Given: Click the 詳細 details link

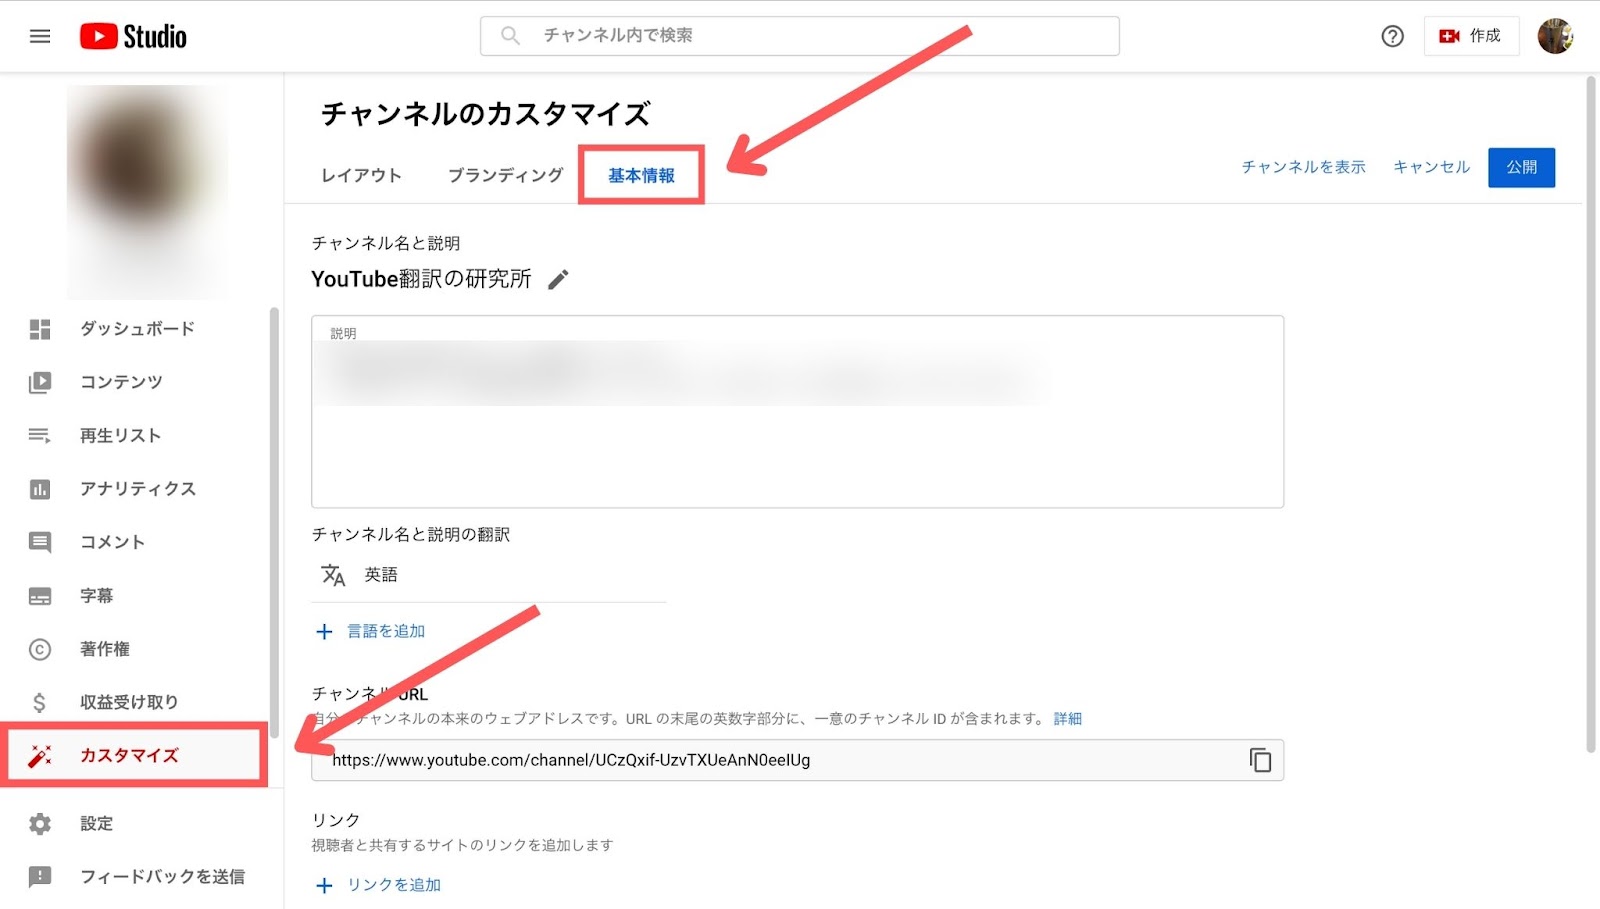Looking at the screenshot, I should click(x=1068, y=718).
